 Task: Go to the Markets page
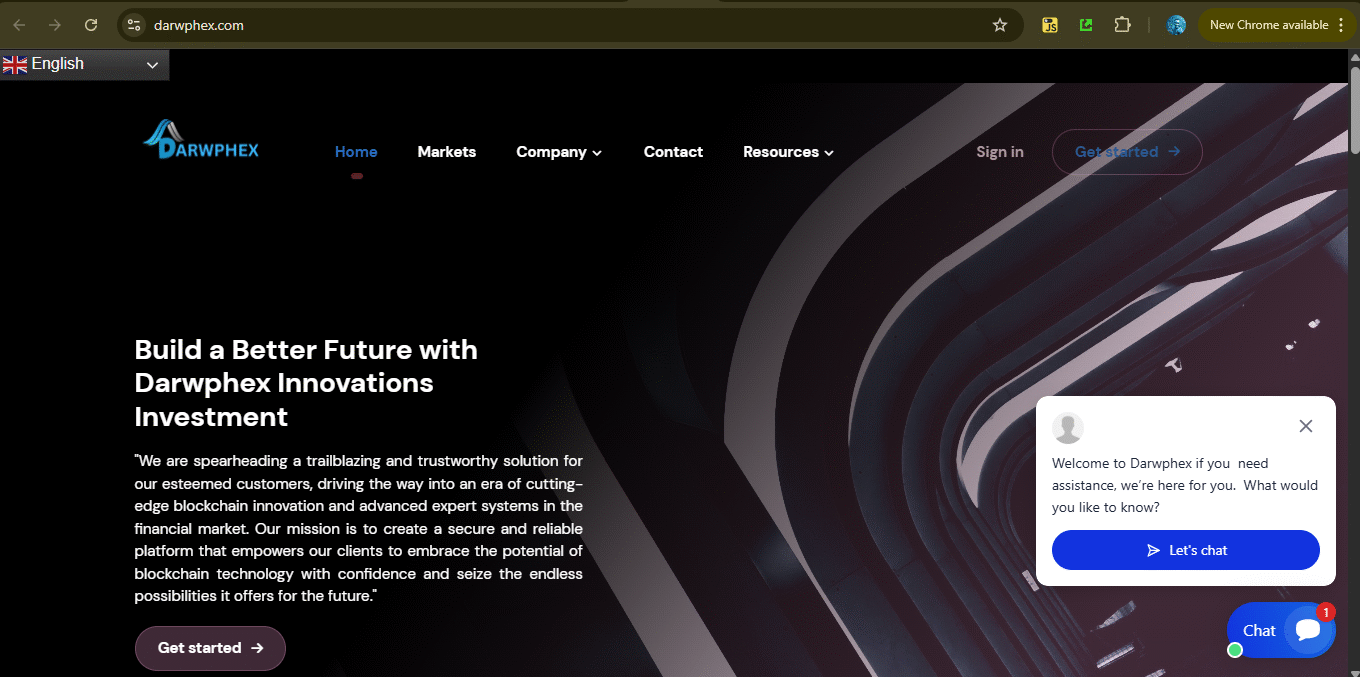(446, 152)
